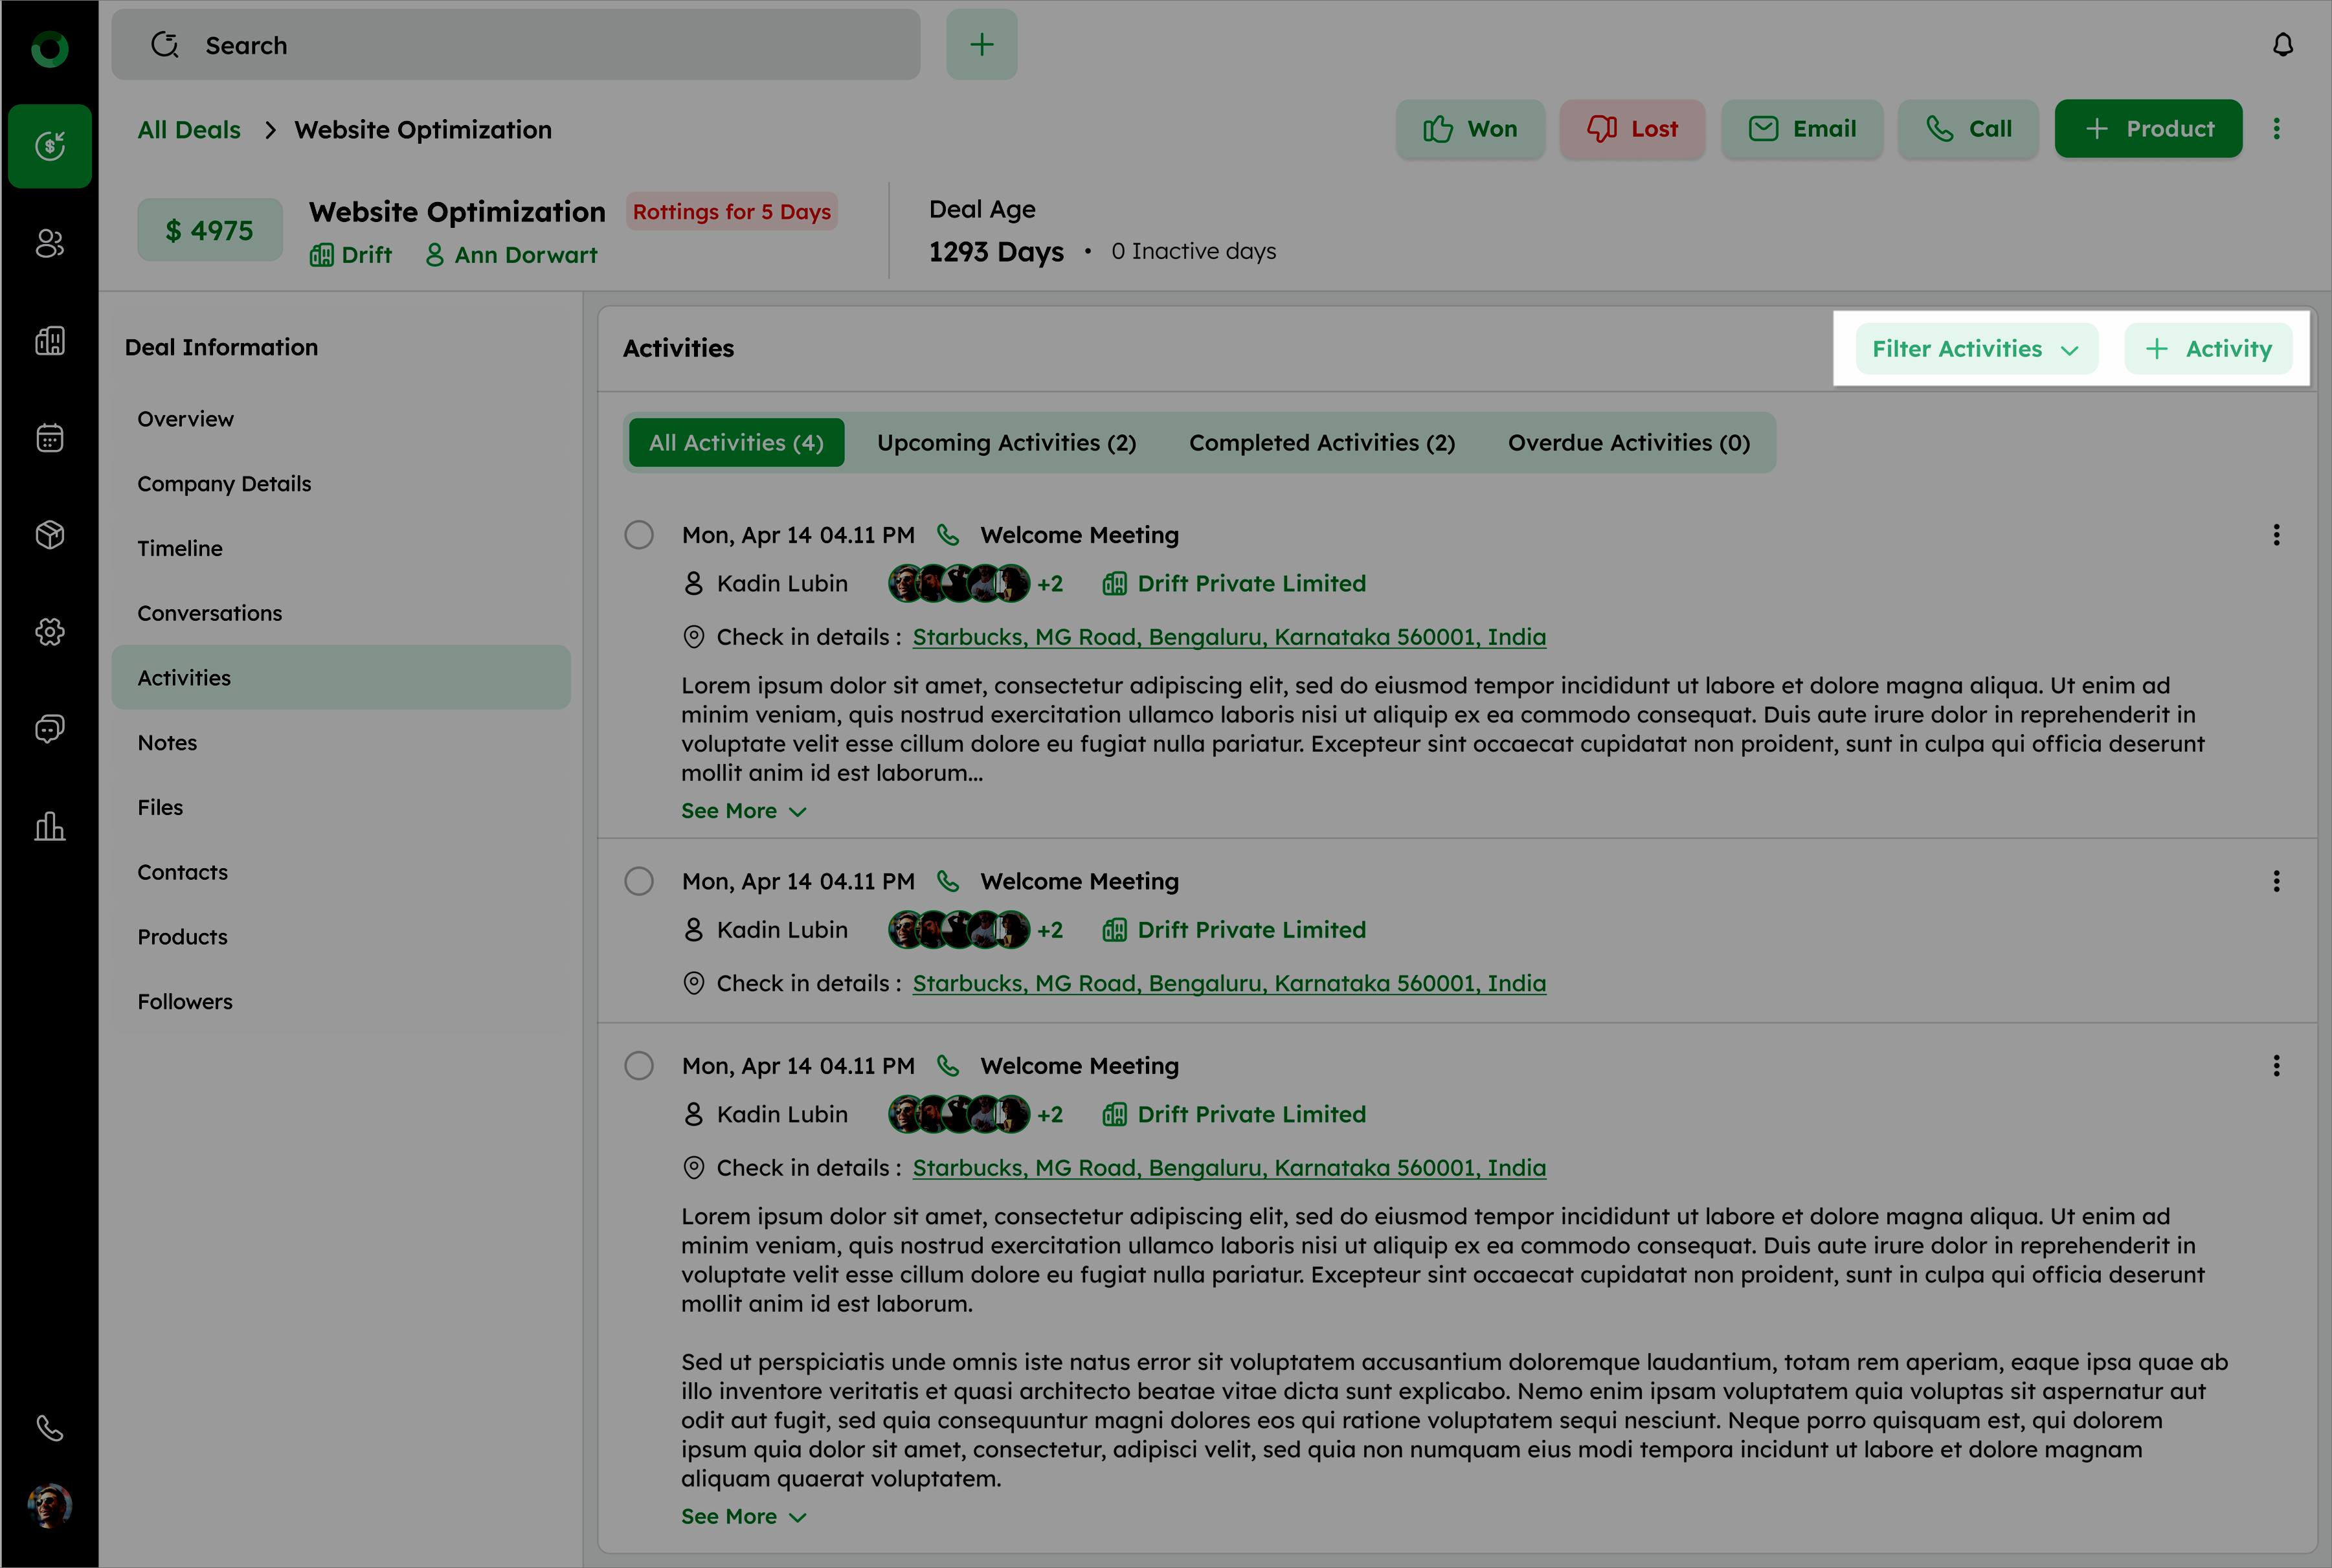The height and width of the screenshot is (1568, 2332).
Task: Click the Deals dollar icon in sidebar
Action: pyautogui.click(x=50, y=146)
